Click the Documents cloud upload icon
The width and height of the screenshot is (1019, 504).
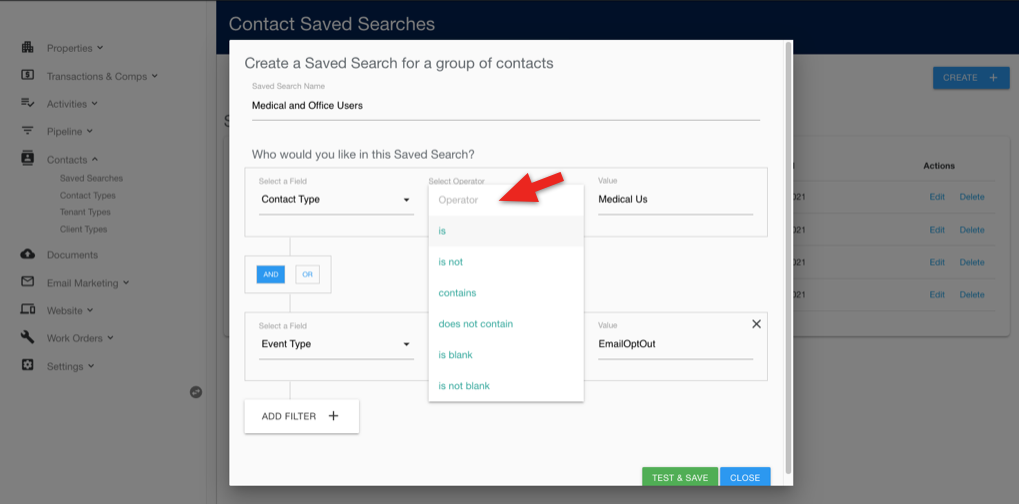tap(27, 254)
